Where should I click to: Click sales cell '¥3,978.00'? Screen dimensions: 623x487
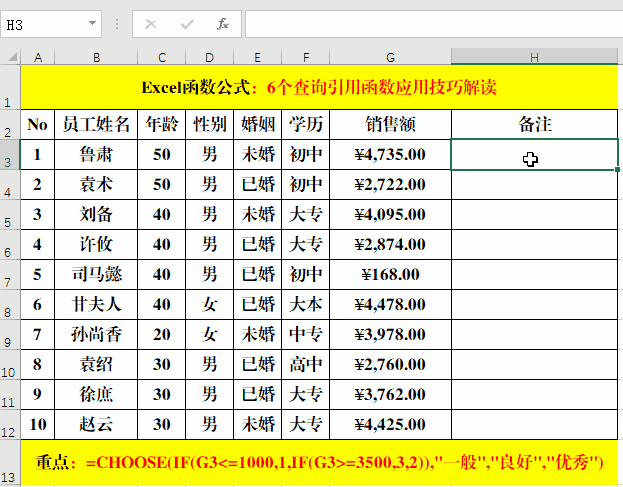click(x=391, y=334)
